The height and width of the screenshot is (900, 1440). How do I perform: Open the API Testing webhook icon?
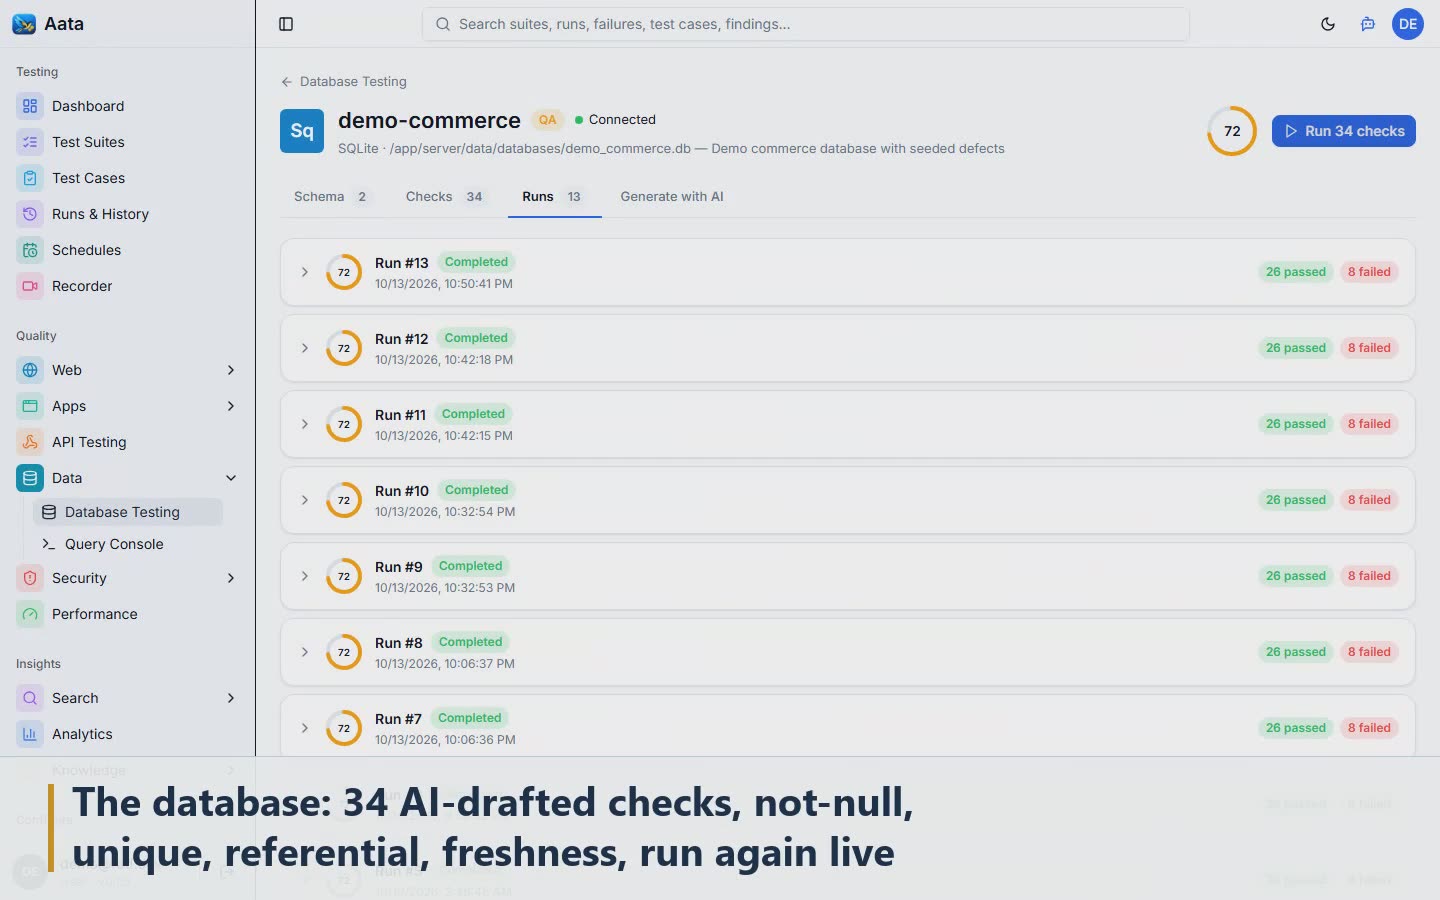(30, 442)
